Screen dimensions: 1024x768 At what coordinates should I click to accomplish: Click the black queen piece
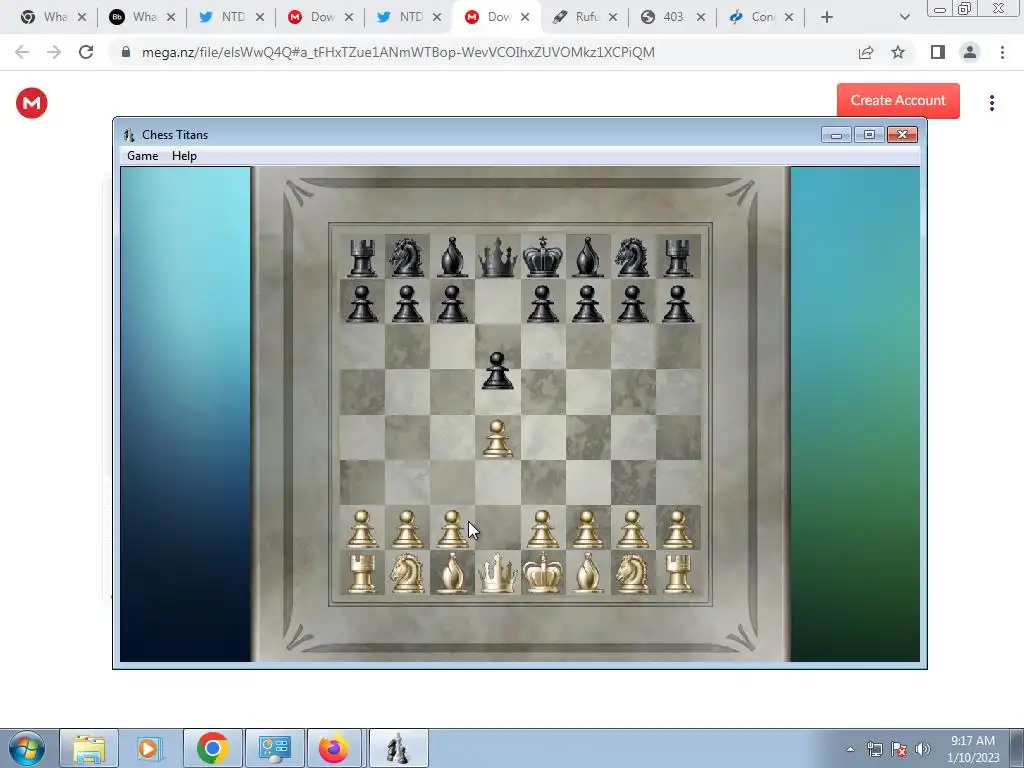click(x=498, y=257)
